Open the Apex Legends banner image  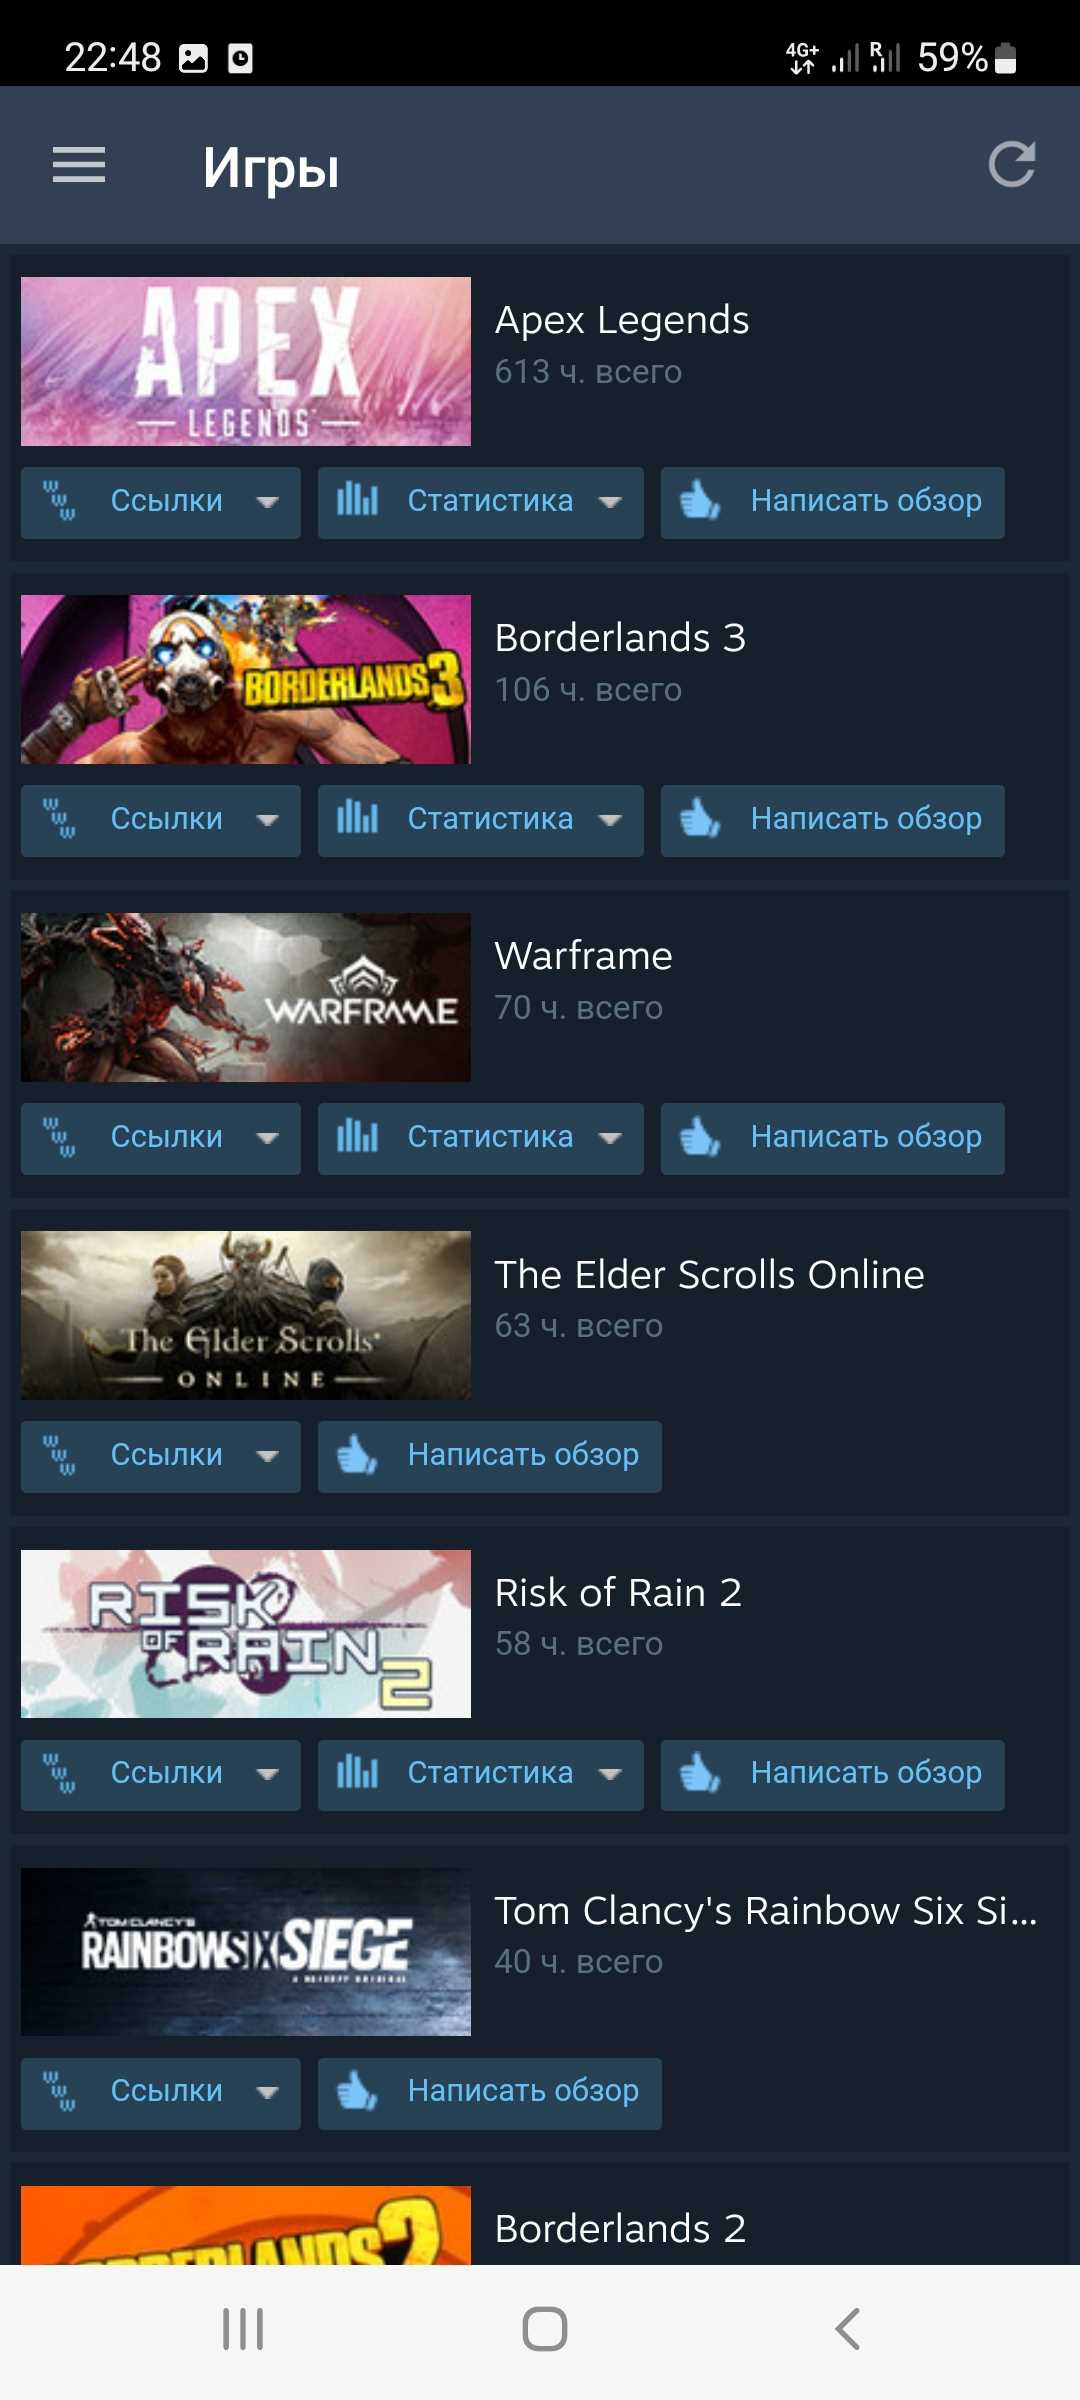tap(246, 361)
